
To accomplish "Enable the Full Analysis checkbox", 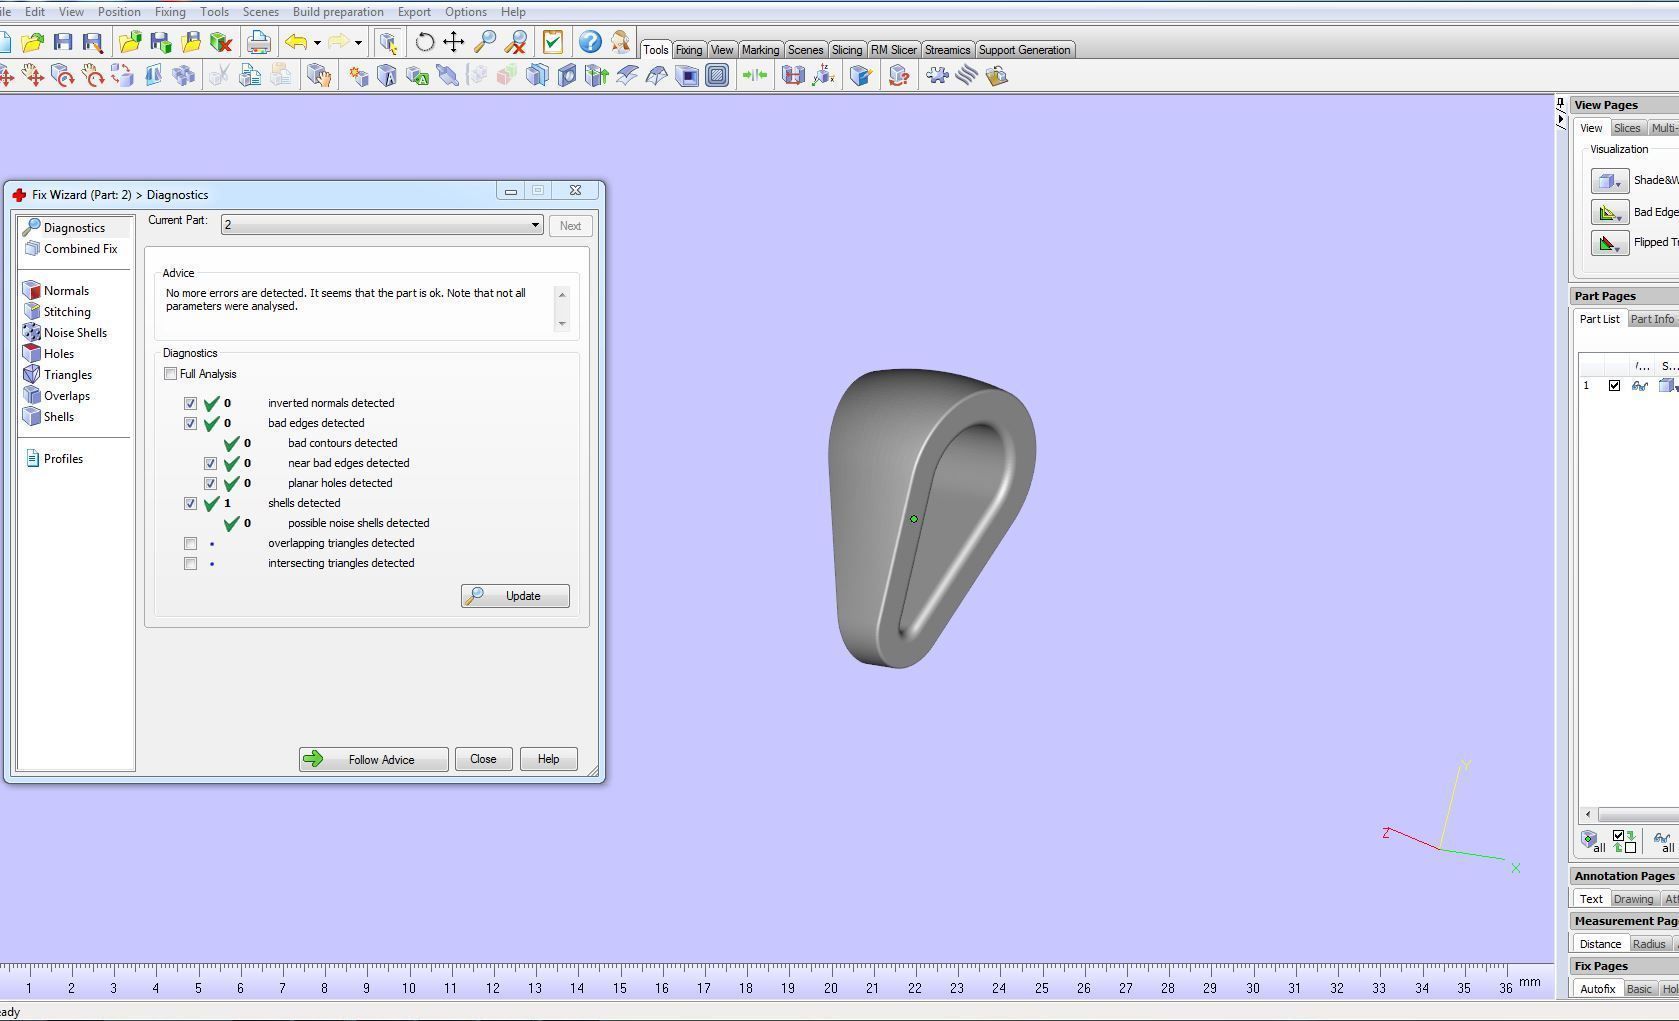I will (171, 374).
